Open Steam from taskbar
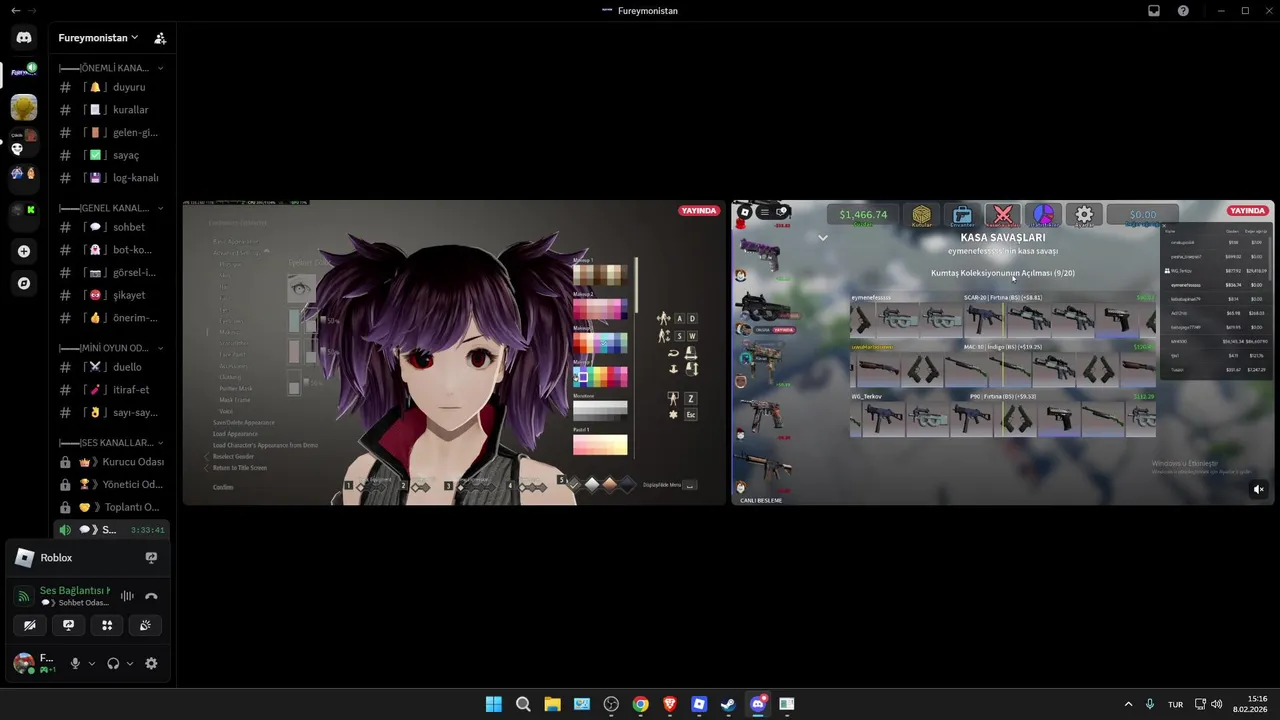 click(x=728, y=704)
